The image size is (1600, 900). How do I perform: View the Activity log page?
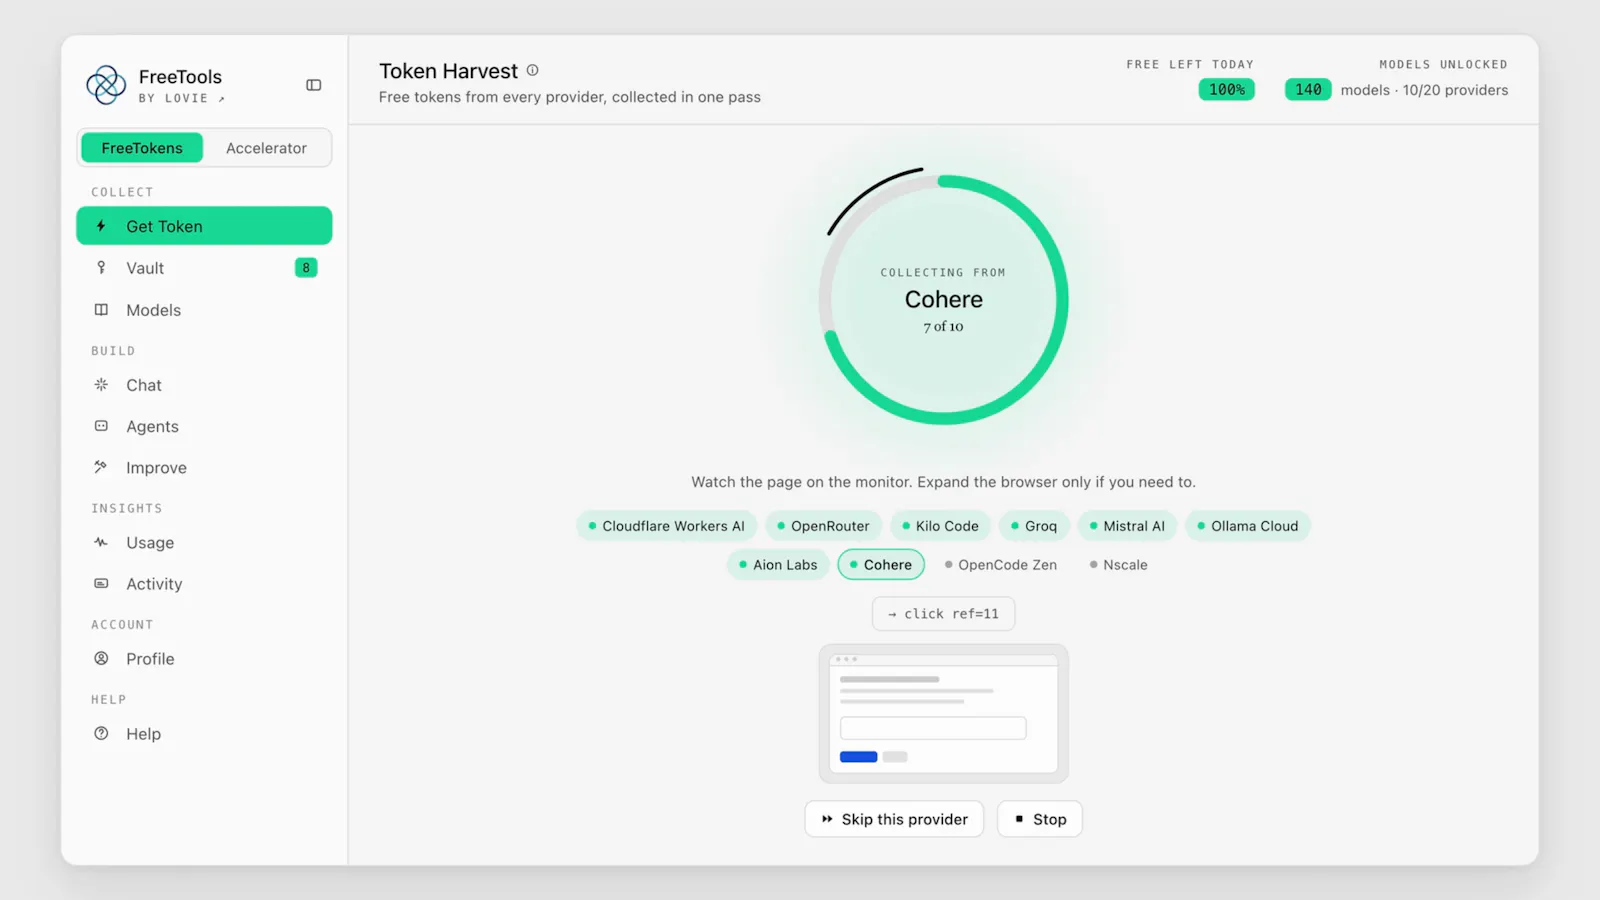pos(204,583)
